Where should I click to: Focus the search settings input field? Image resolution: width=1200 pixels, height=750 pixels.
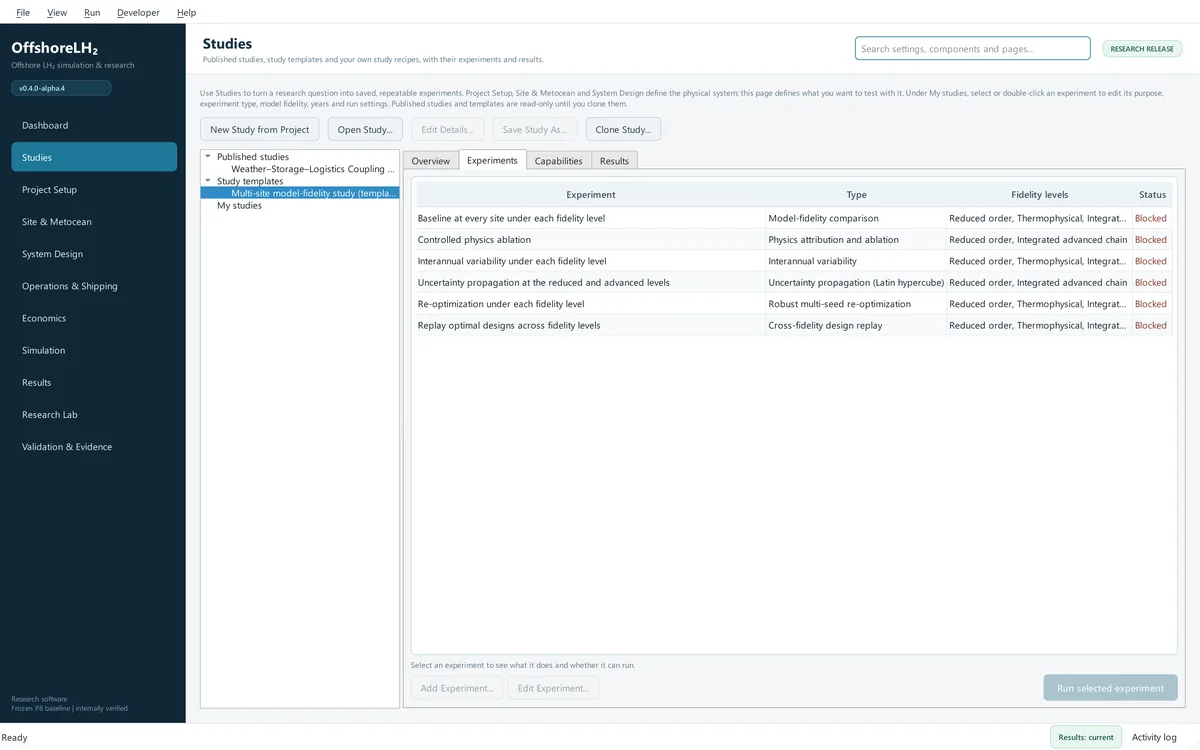tap(972, 48)
